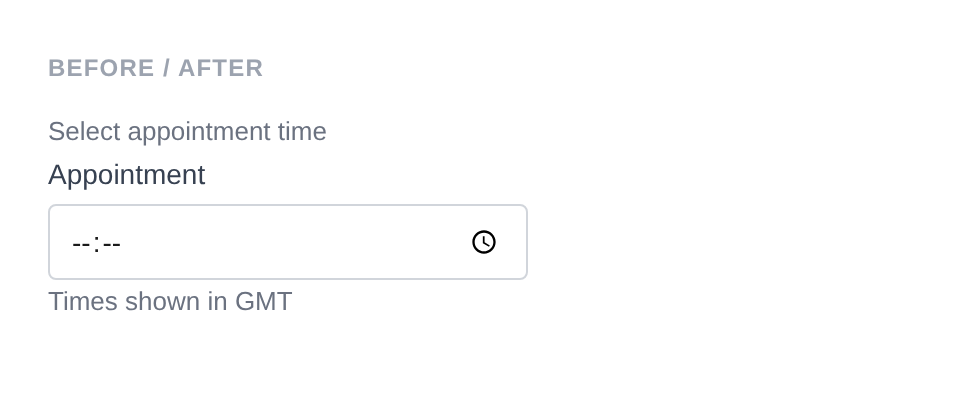Select the minutes placeholder in time field
Image resolution: width=960 pixels, height=406 pixels.
[111, 244]
